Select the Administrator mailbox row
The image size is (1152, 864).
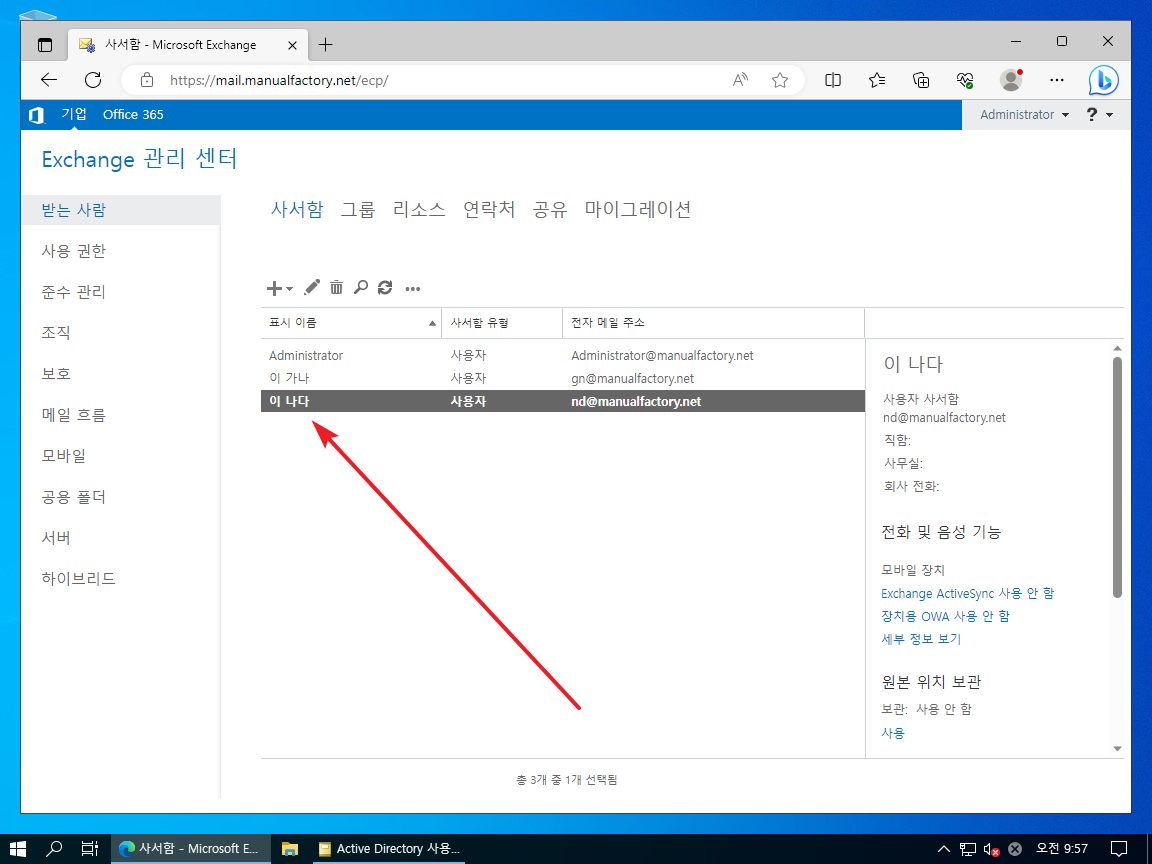click(563, 356)
